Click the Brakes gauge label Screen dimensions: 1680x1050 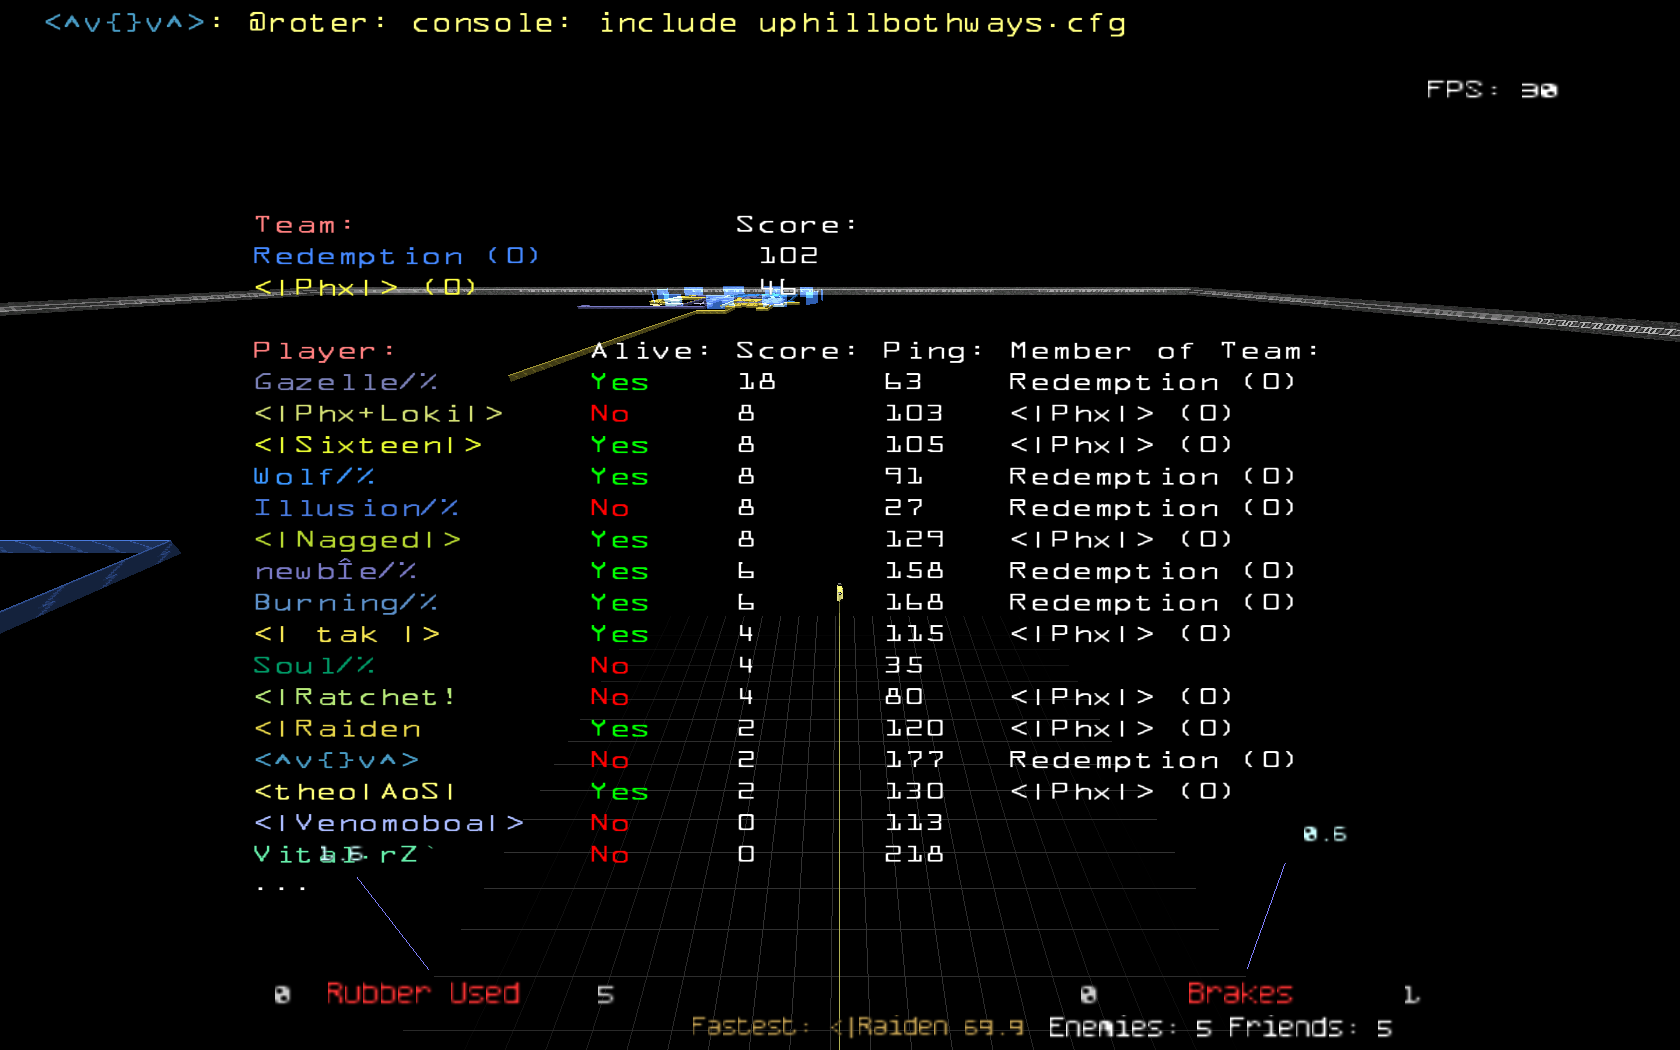[x=1239, y=993]
